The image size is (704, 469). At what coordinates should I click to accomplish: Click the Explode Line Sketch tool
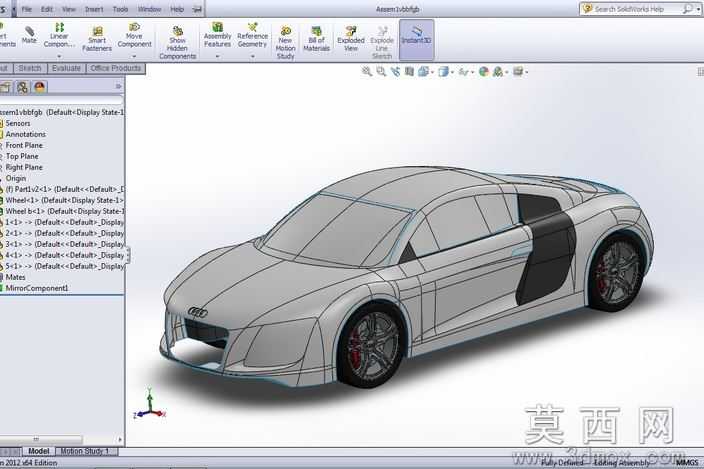click(382, 42)
